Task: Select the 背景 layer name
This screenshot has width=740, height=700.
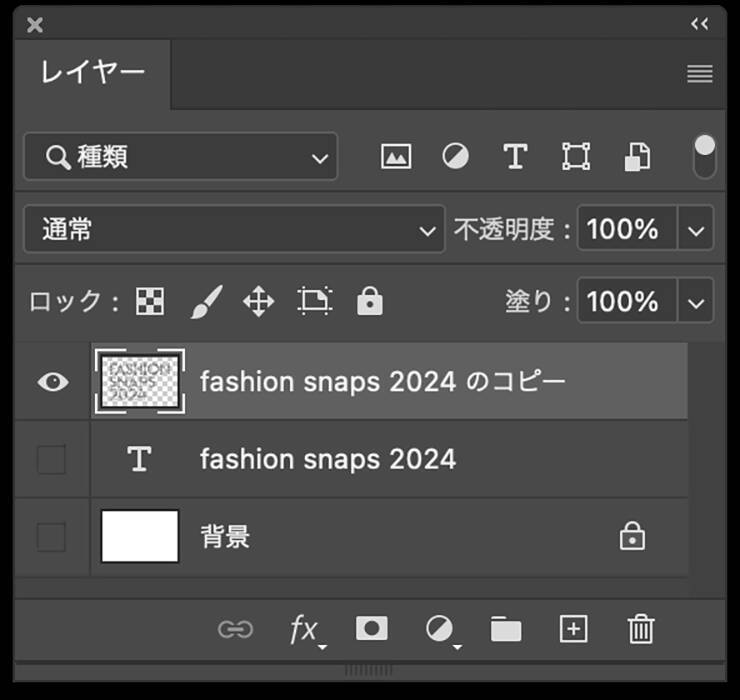Action: [226, 537]
